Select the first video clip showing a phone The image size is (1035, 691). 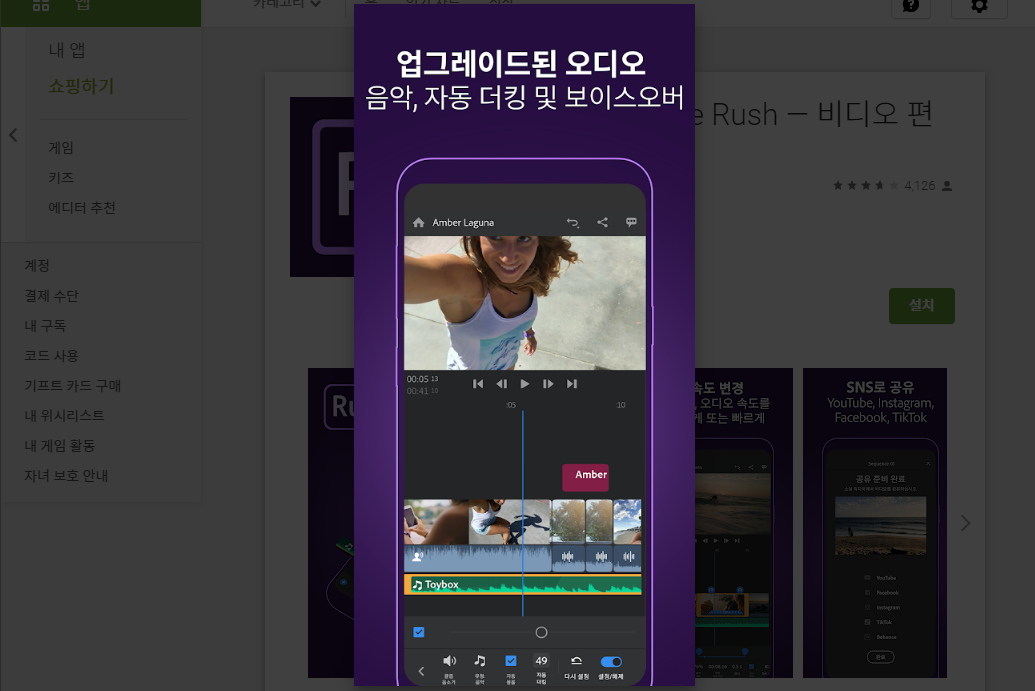coord(436,521)
